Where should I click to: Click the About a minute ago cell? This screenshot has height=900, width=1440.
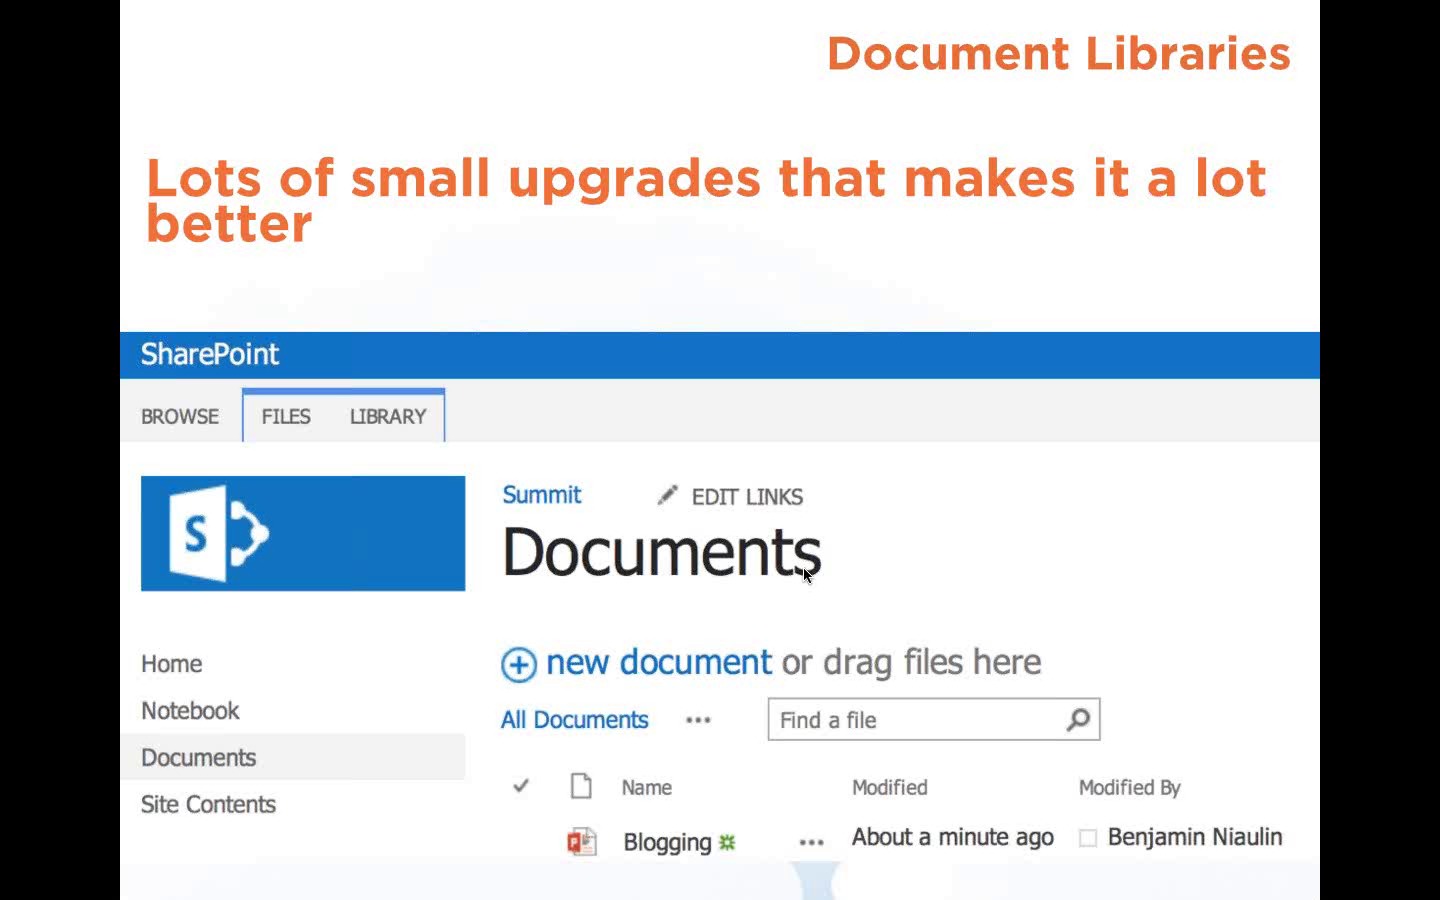(x=953, y=837)
